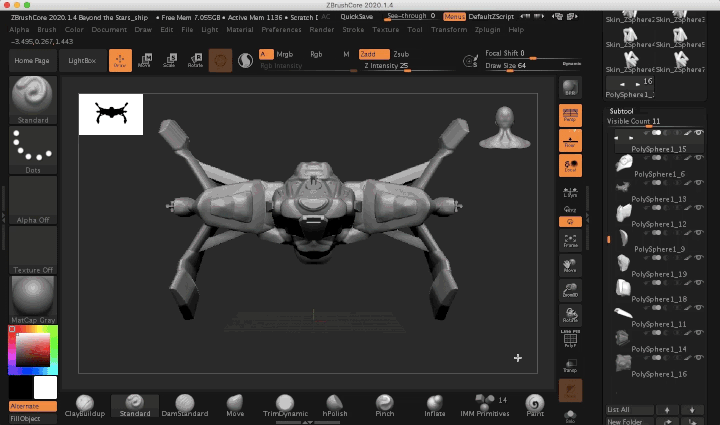The height and width of the screenshot is (425, 720).
Task: Select the Move brush
Action: click(x=235, y=404)
